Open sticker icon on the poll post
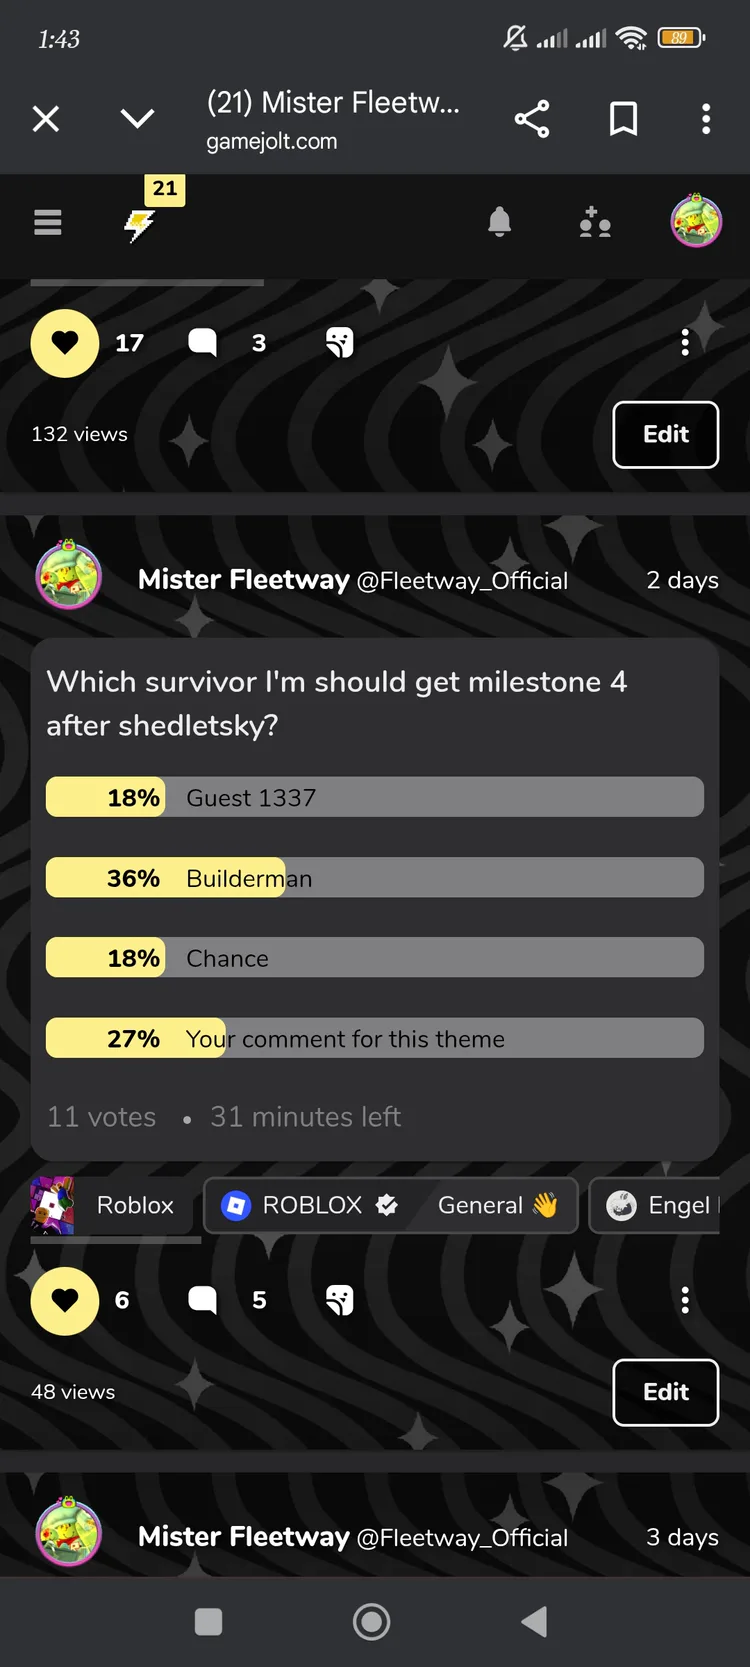750x1667 pixels. [340, 1300]
